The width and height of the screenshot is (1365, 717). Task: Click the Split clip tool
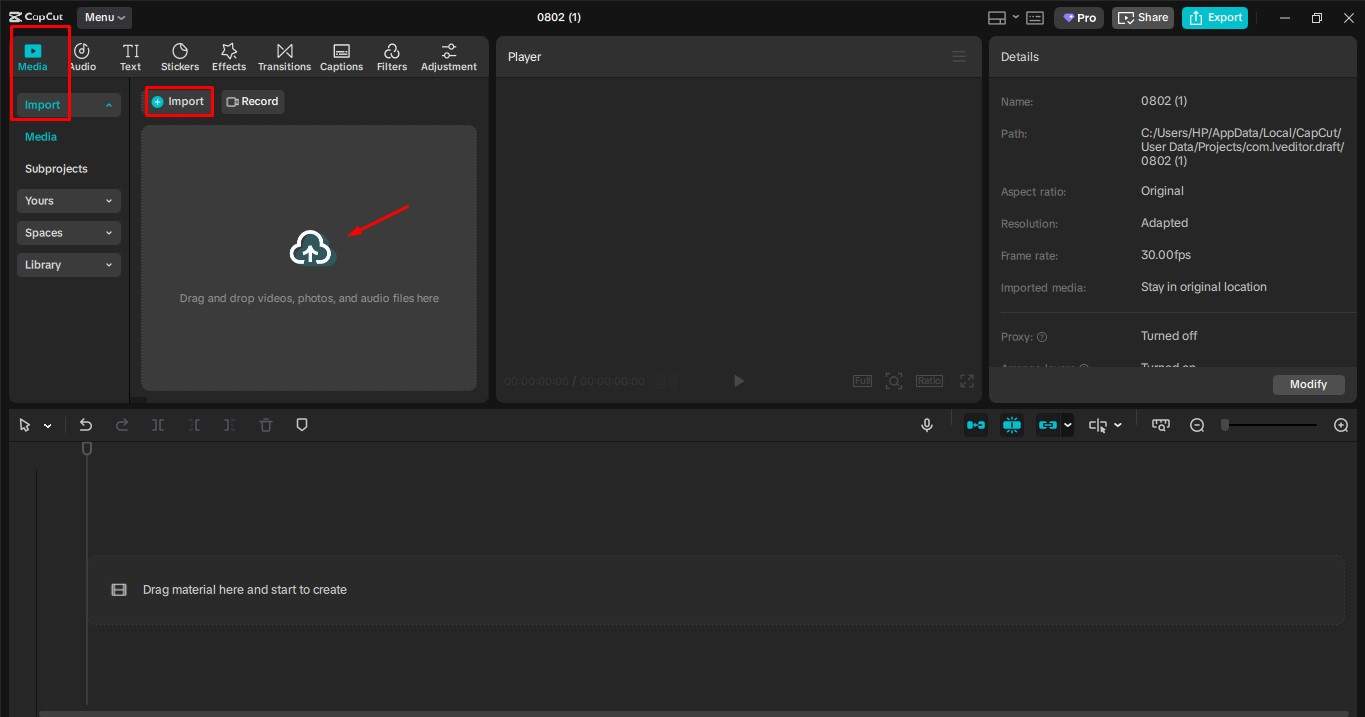(158, 425)
